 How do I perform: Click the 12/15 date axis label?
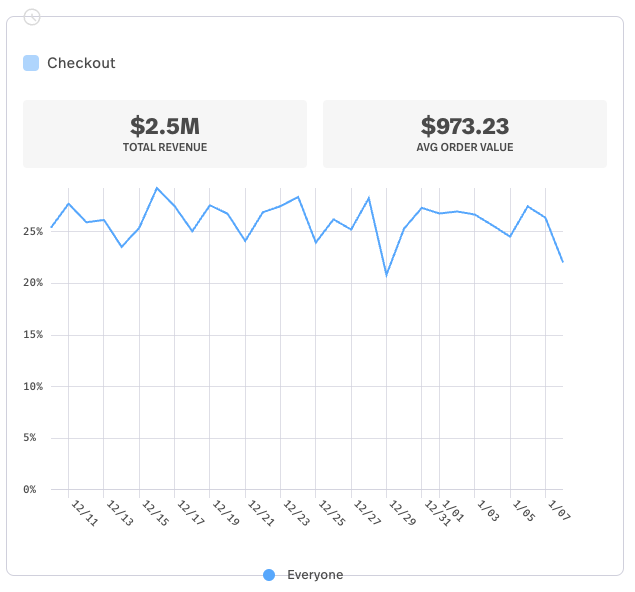pos(155,514)
